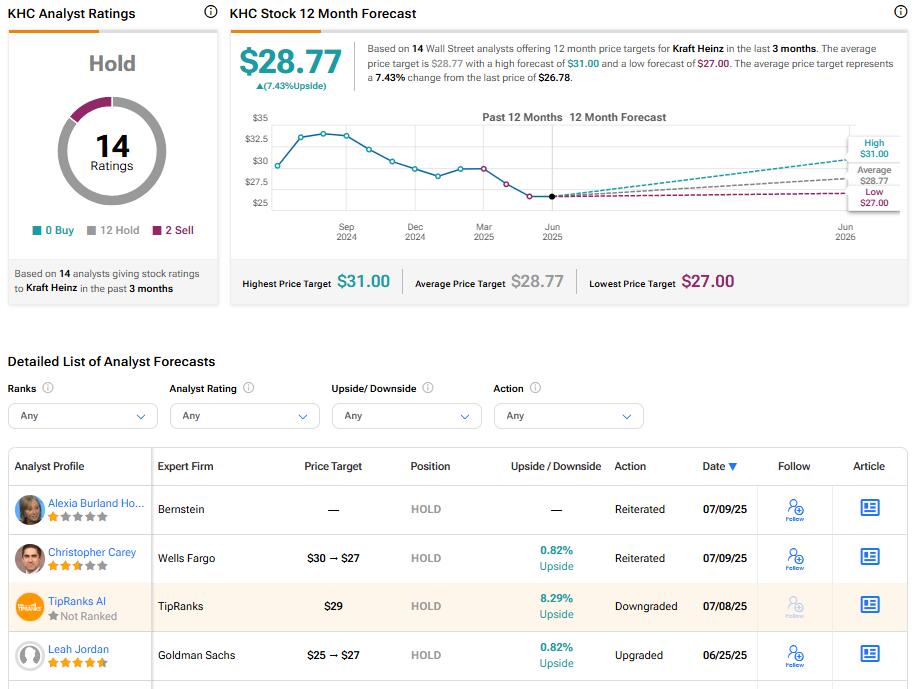Image resolution: width=918 pixels, height=689 pixels.
Task: Click the Action column header
Action: point(631,467)
